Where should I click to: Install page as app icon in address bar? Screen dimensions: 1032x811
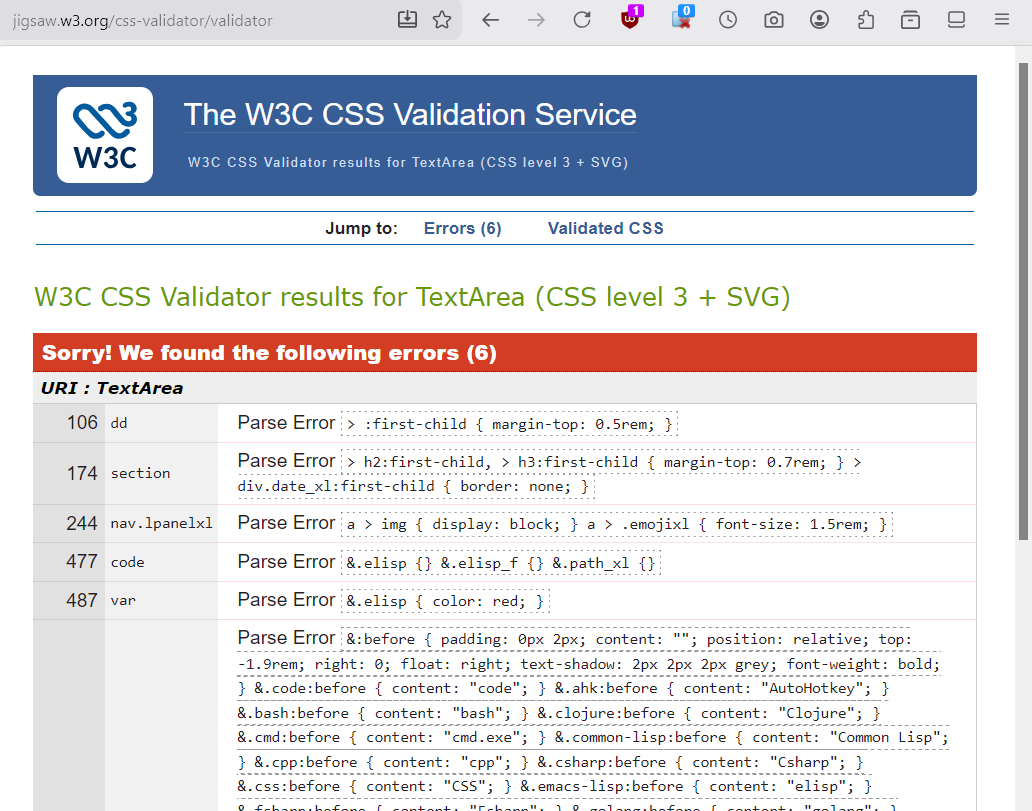coord(407,20)
